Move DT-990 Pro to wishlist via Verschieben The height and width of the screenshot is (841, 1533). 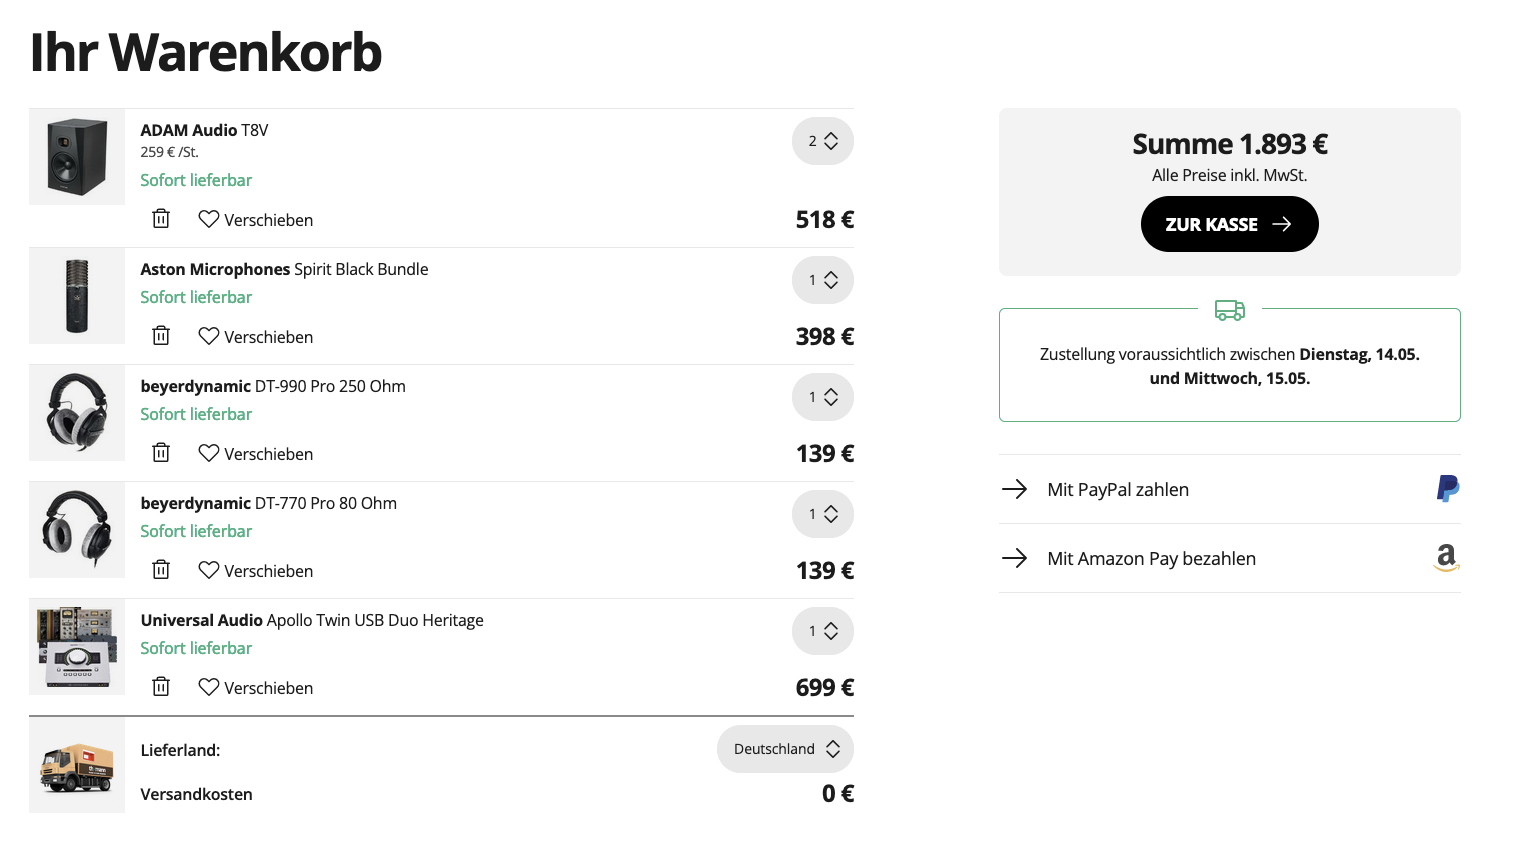[x=267, y=454]
